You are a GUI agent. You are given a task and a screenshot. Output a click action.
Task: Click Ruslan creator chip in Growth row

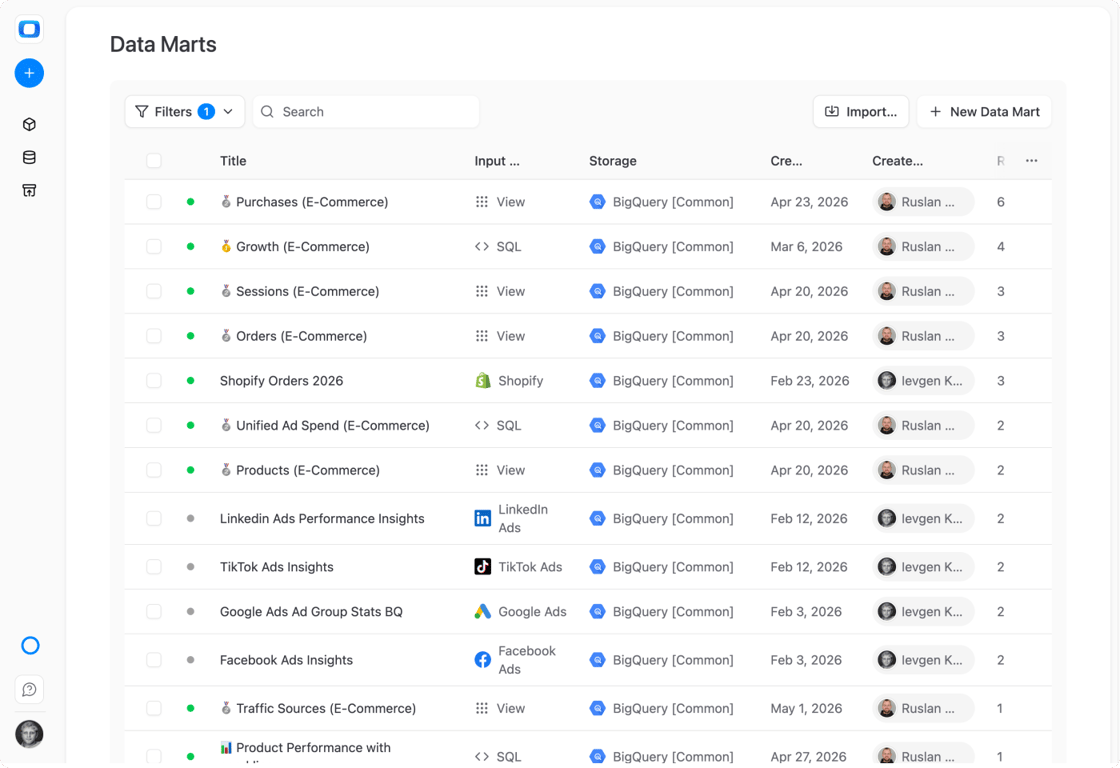click(923, 246)
